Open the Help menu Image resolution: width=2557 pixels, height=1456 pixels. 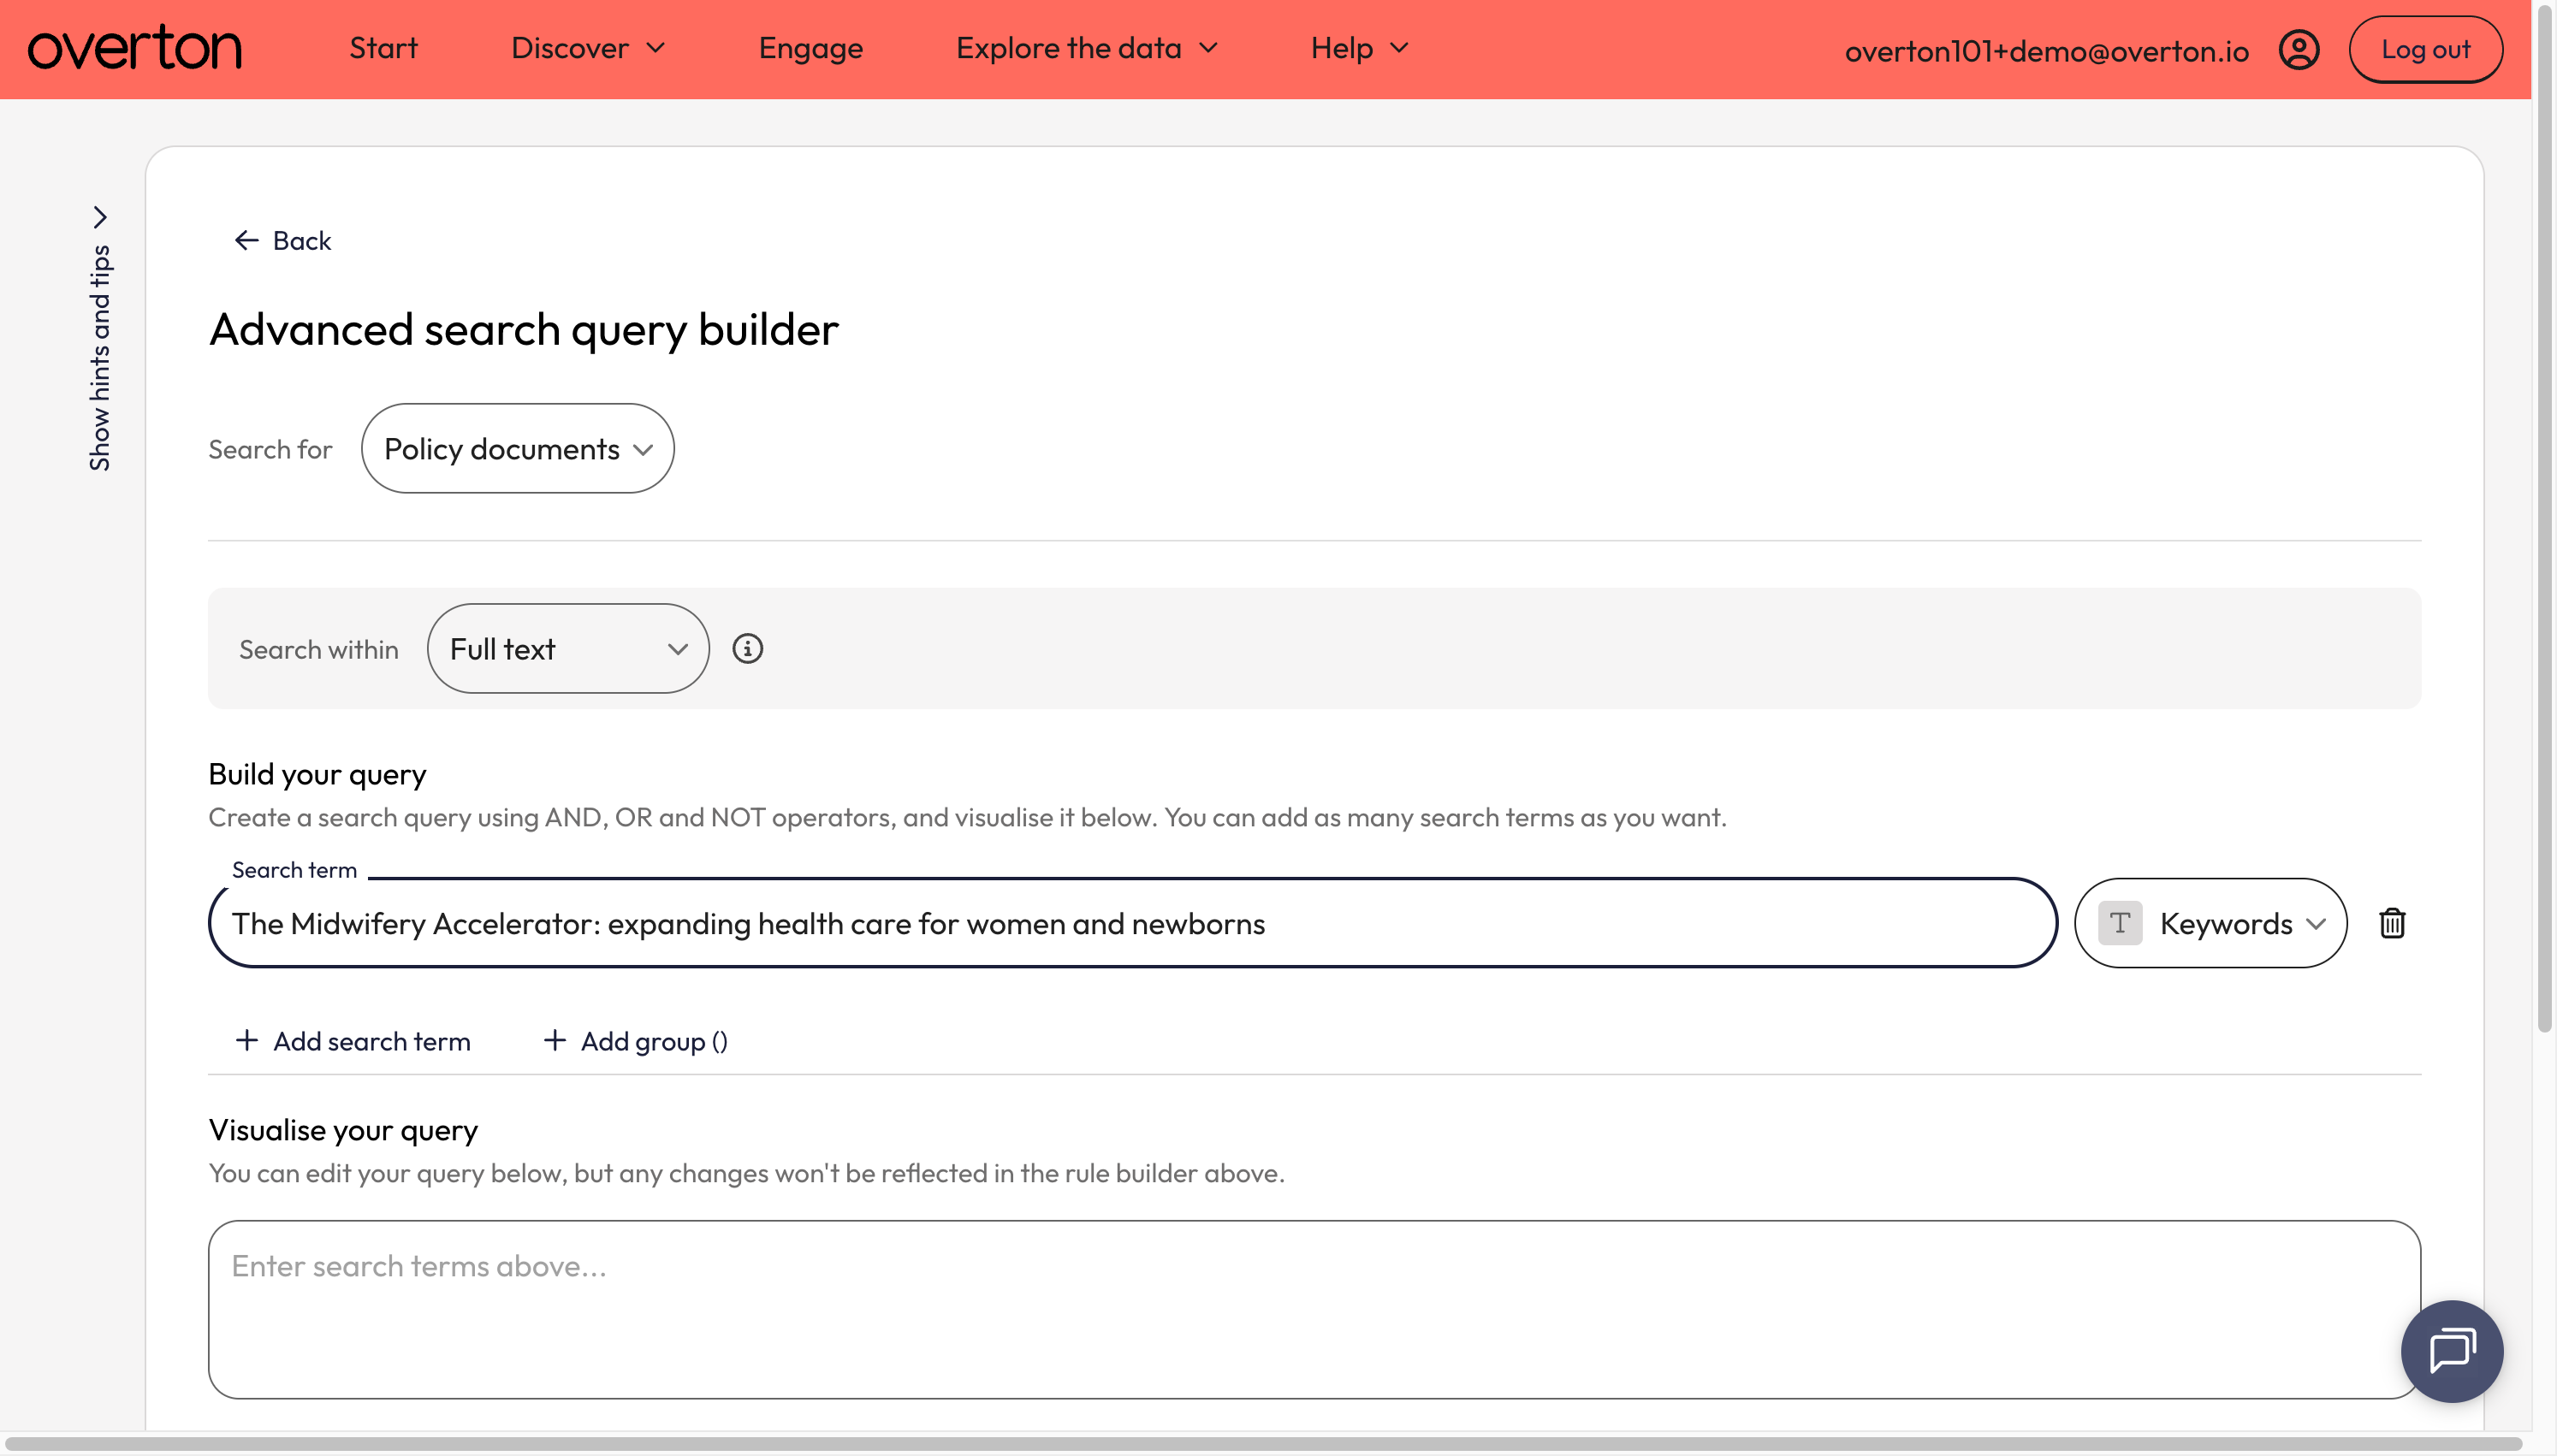point(1359,48)
